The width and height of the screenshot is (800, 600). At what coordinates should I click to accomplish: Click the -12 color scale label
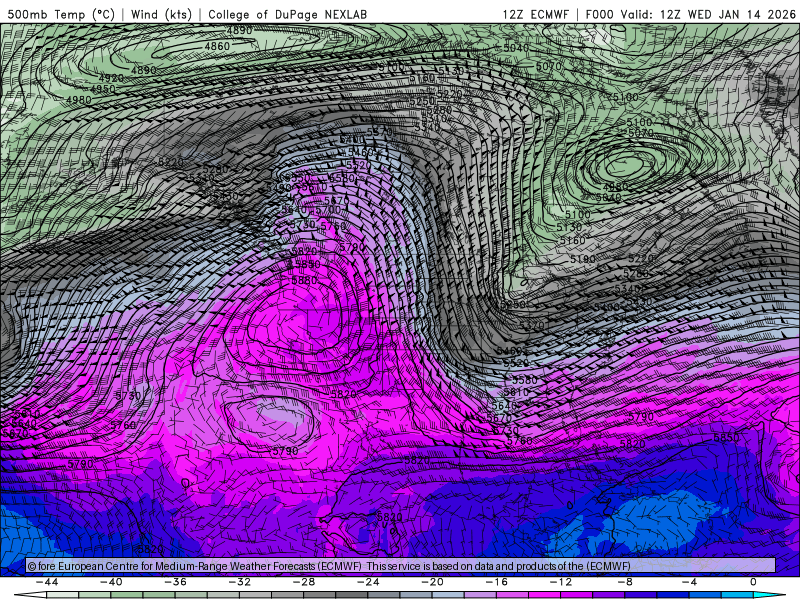coord(561,582)
